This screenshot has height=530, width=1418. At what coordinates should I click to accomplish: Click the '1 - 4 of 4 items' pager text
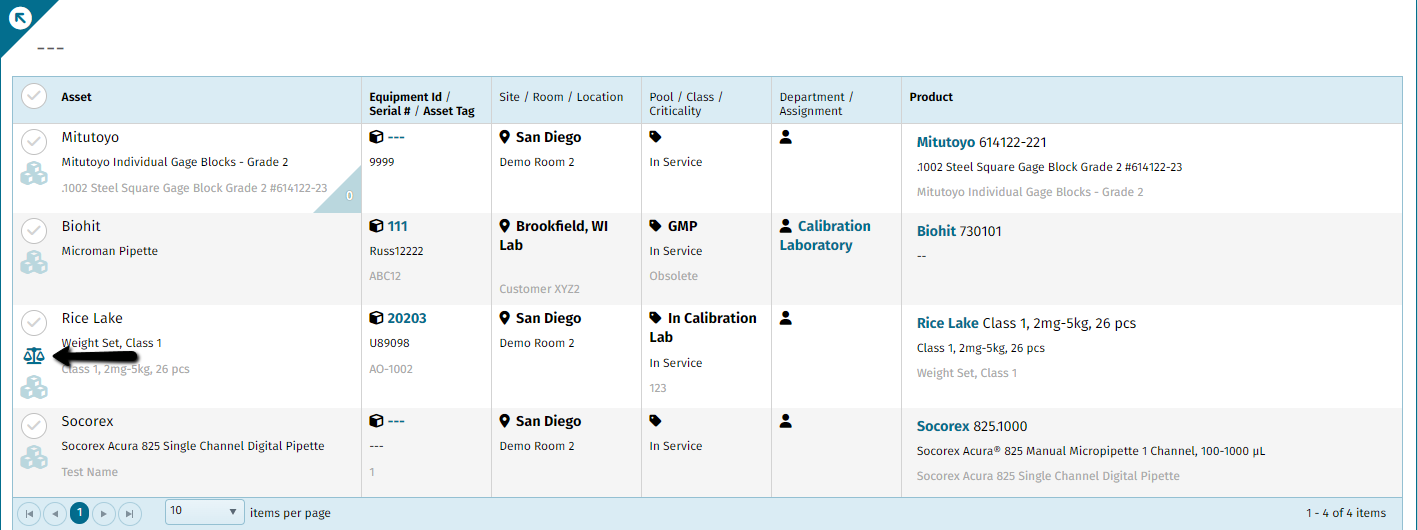1346,513
